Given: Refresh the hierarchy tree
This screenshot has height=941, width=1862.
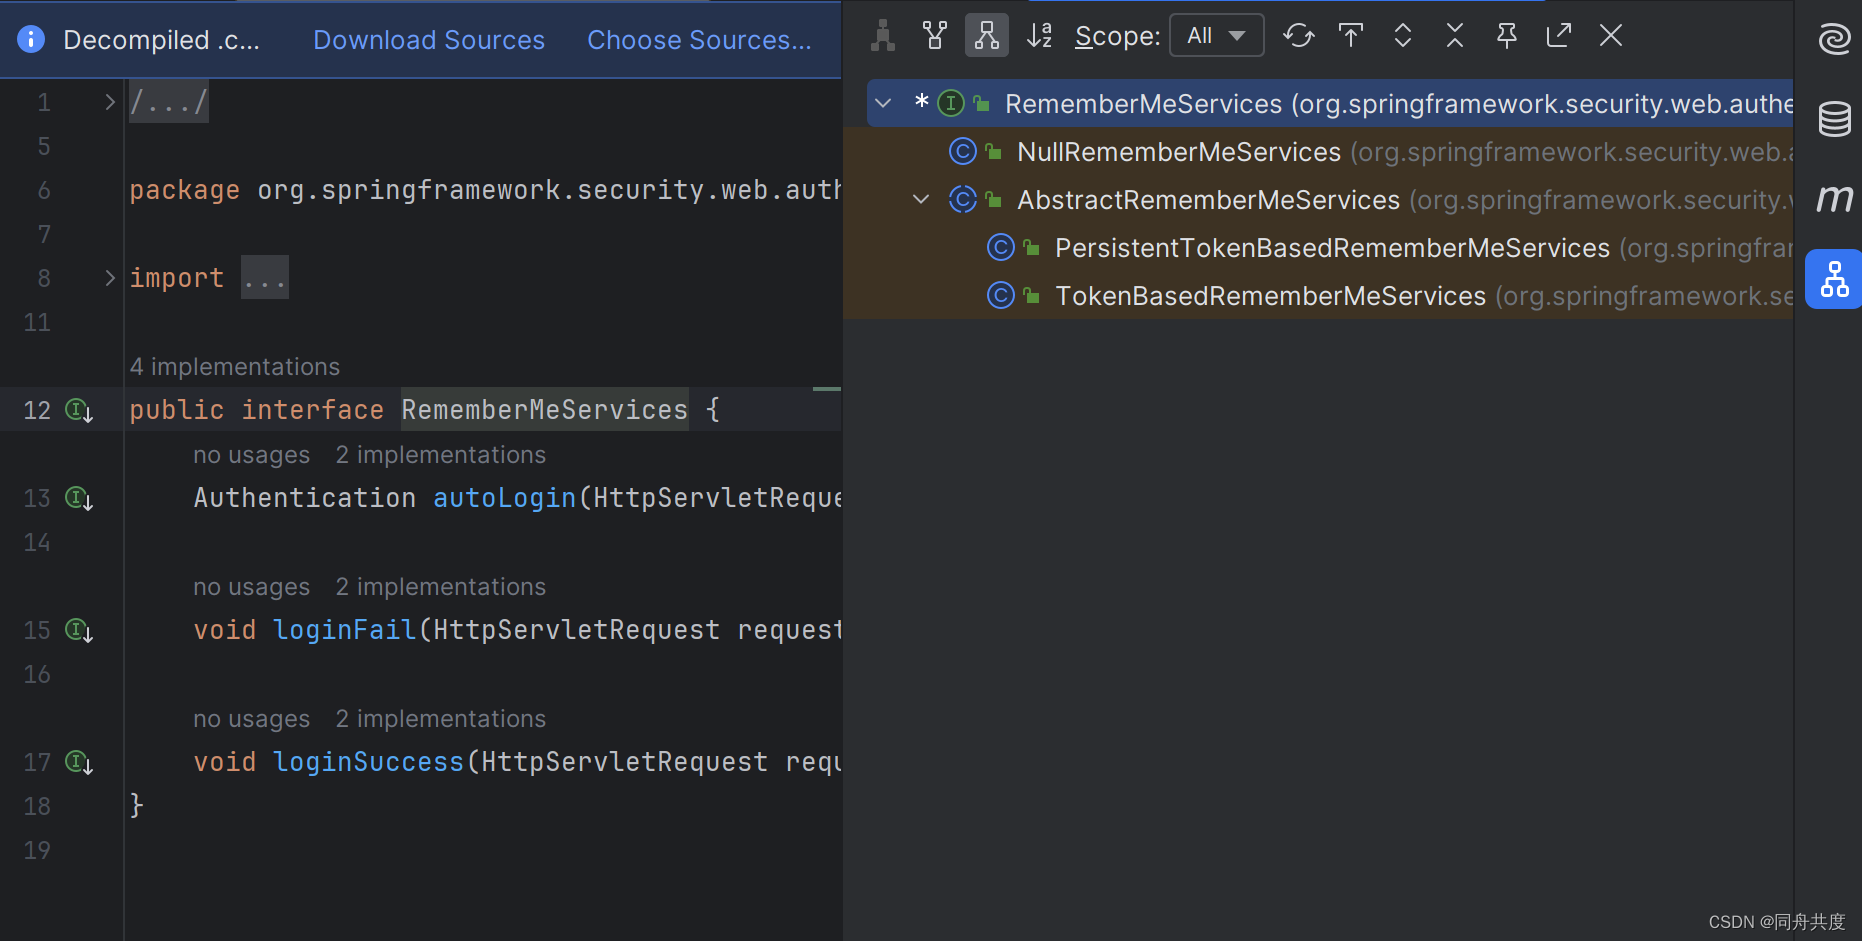Looking at the screenshot, I should 1299,36.
